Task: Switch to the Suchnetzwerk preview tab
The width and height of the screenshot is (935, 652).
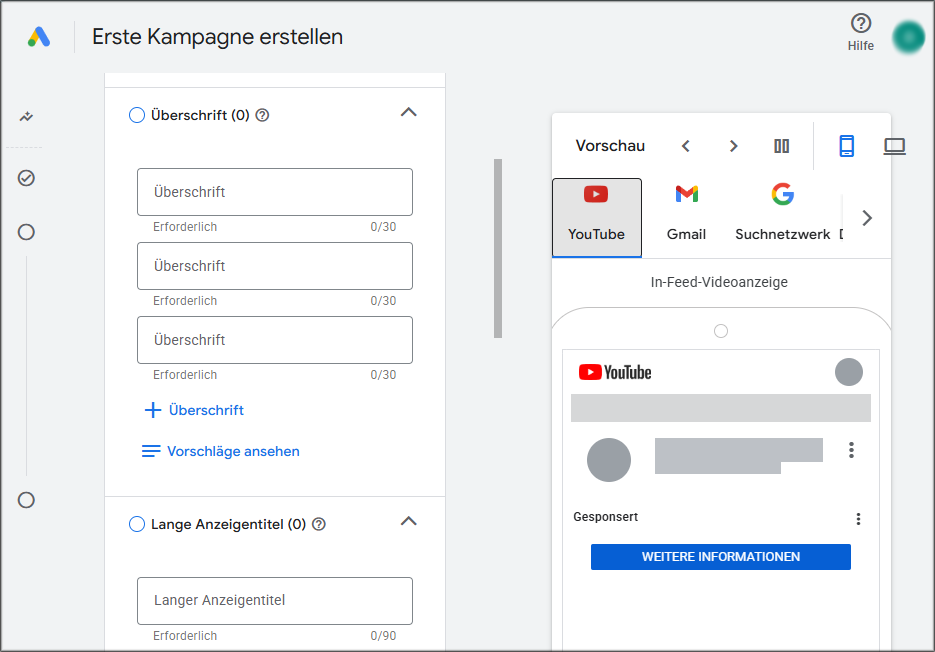Action: pos(783,213)
